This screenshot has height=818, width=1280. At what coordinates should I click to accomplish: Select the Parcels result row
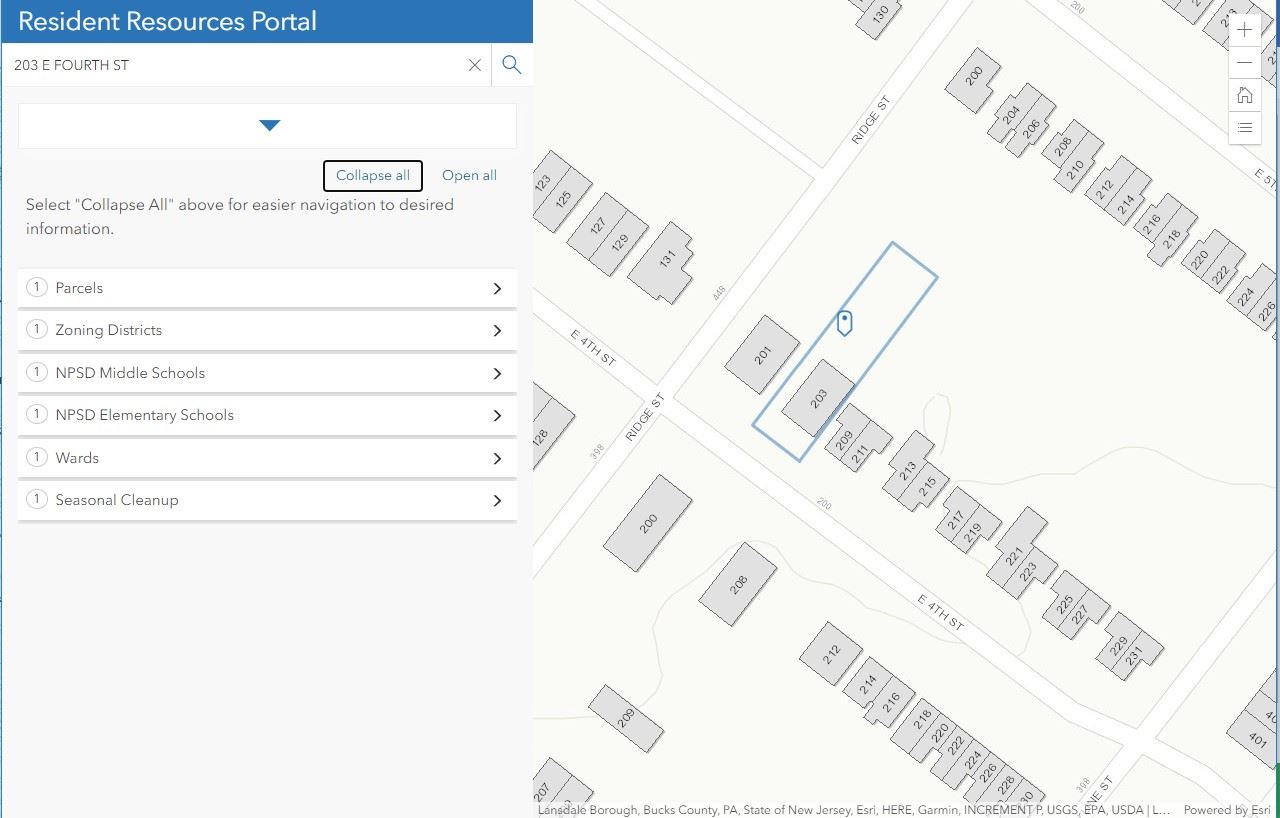[x=250, y=288]
